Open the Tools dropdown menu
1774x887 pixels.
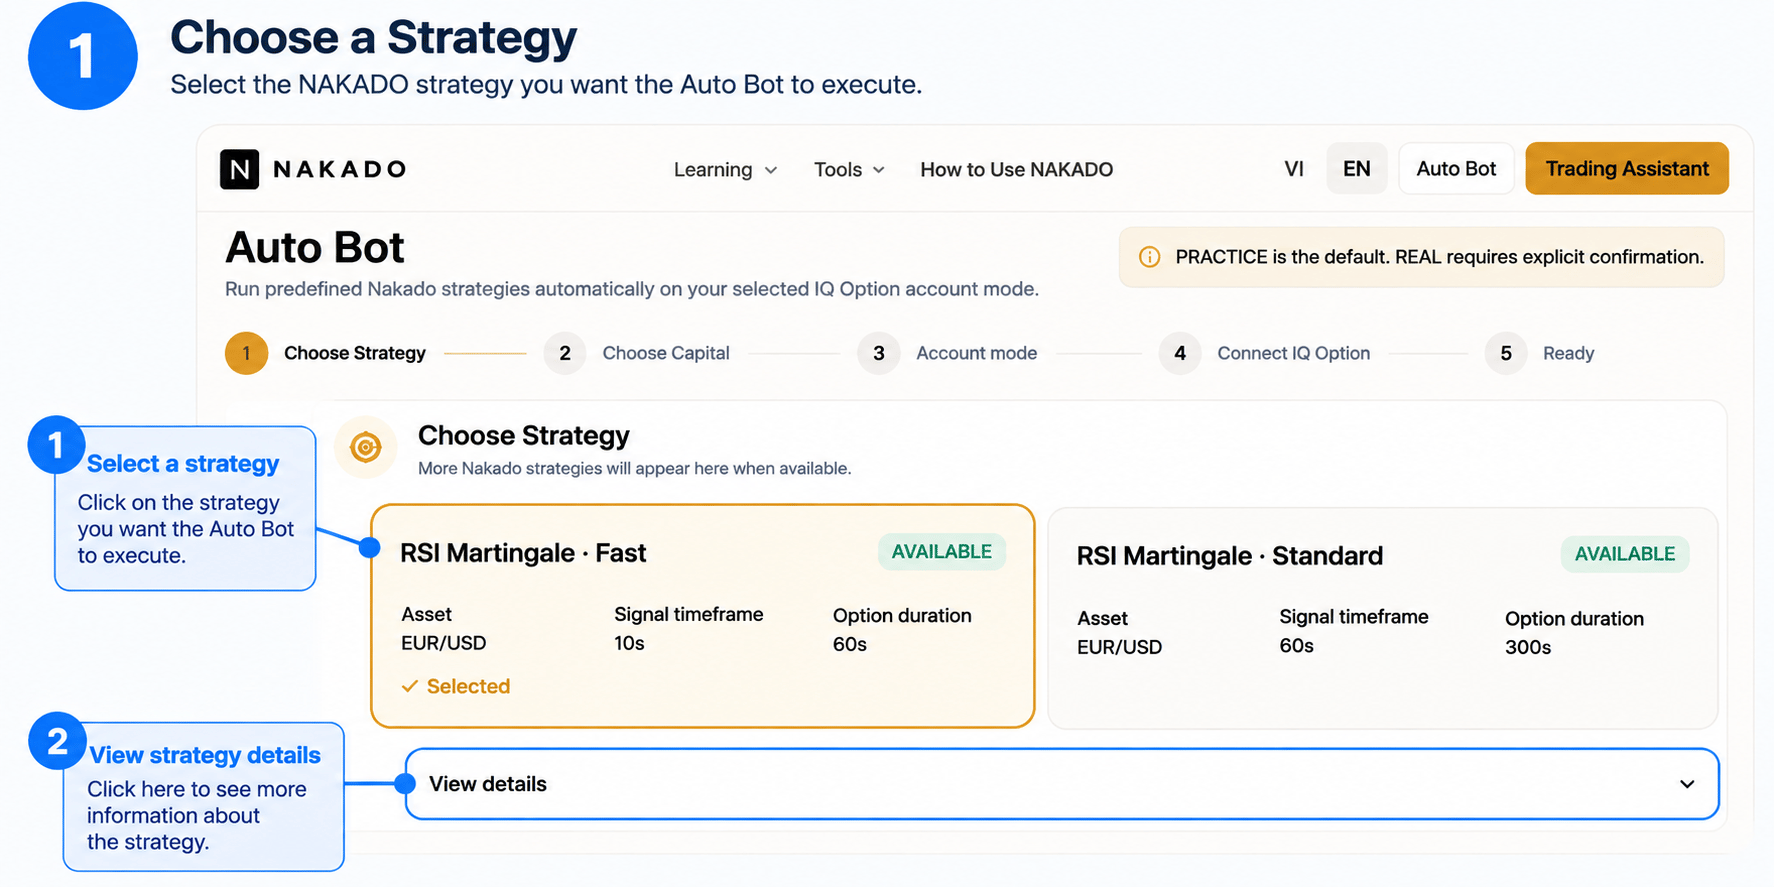point(849,170)
